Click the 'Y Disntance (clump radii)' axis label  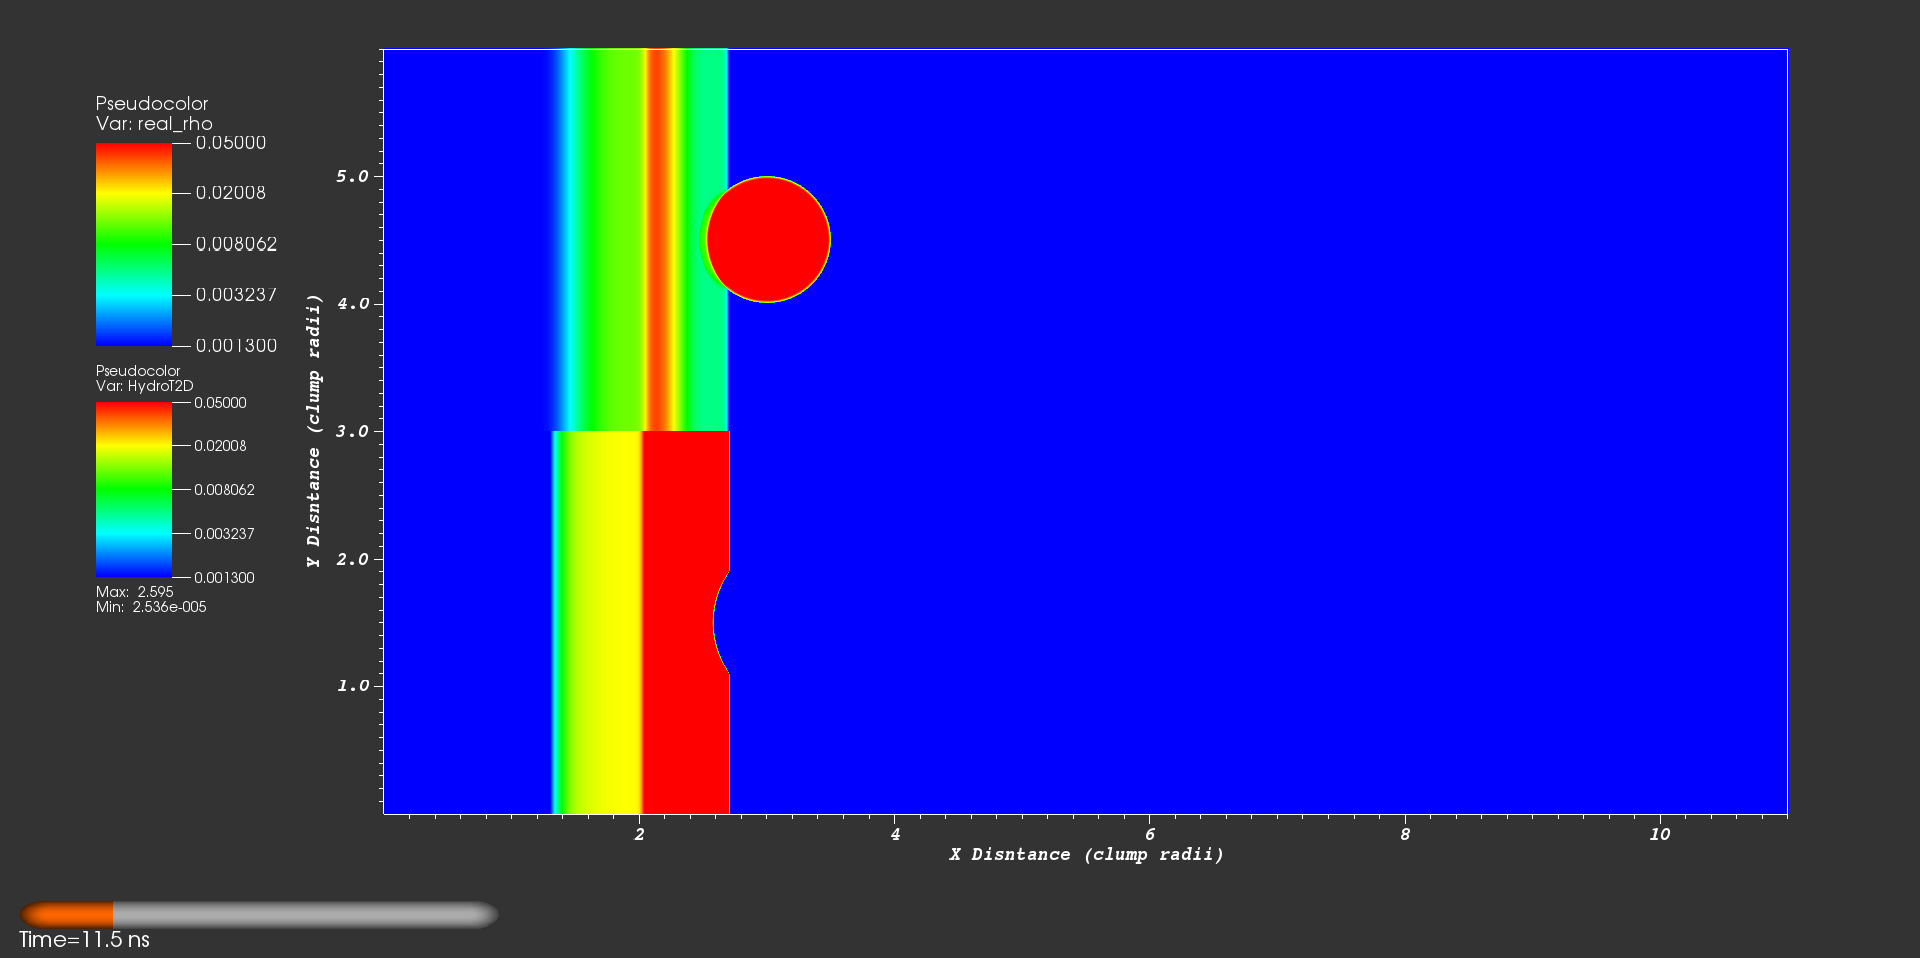pos(314,431)
